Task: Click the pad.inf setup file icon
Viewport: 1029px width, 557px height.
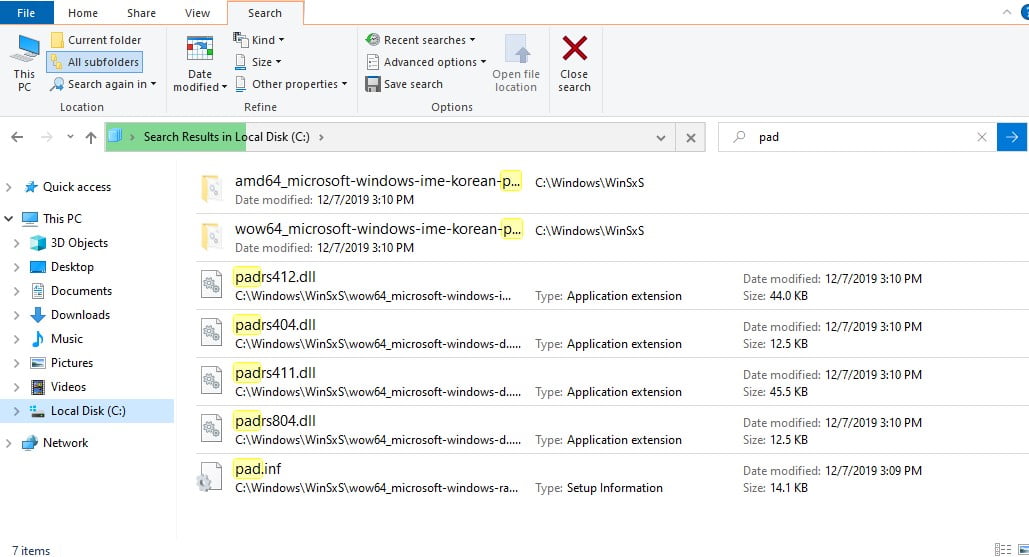Action: pyautogui.click(x=211, y=477)
